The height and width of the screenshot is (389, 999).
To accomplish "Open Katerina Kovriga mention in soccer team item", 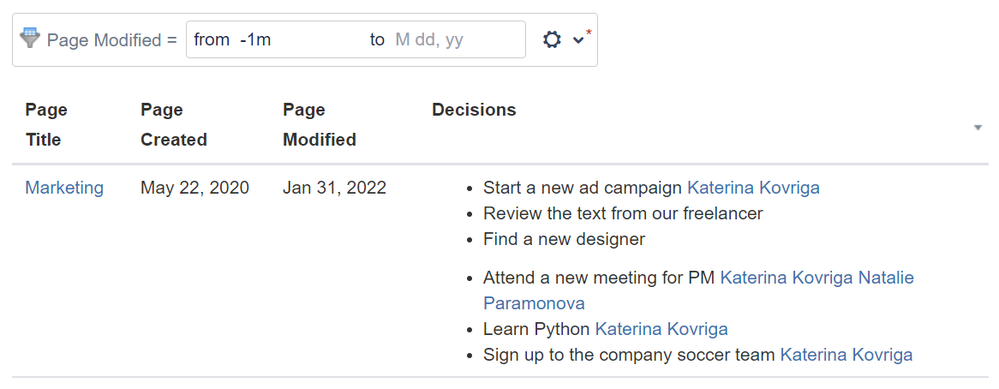I will tap(846, 355).
